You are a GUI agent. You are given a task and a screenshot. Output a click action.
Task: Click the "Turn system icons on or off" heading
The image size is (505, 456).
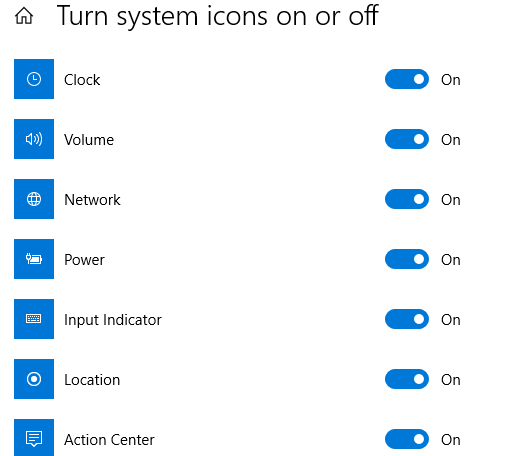coord(218,16)
